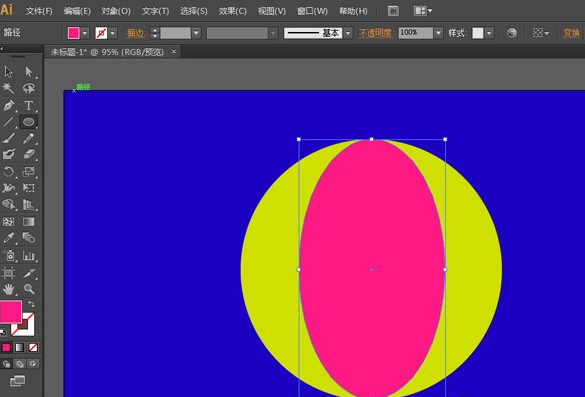
Task: Pick the Type (T) tool
Action: click(x=29, y=105)
